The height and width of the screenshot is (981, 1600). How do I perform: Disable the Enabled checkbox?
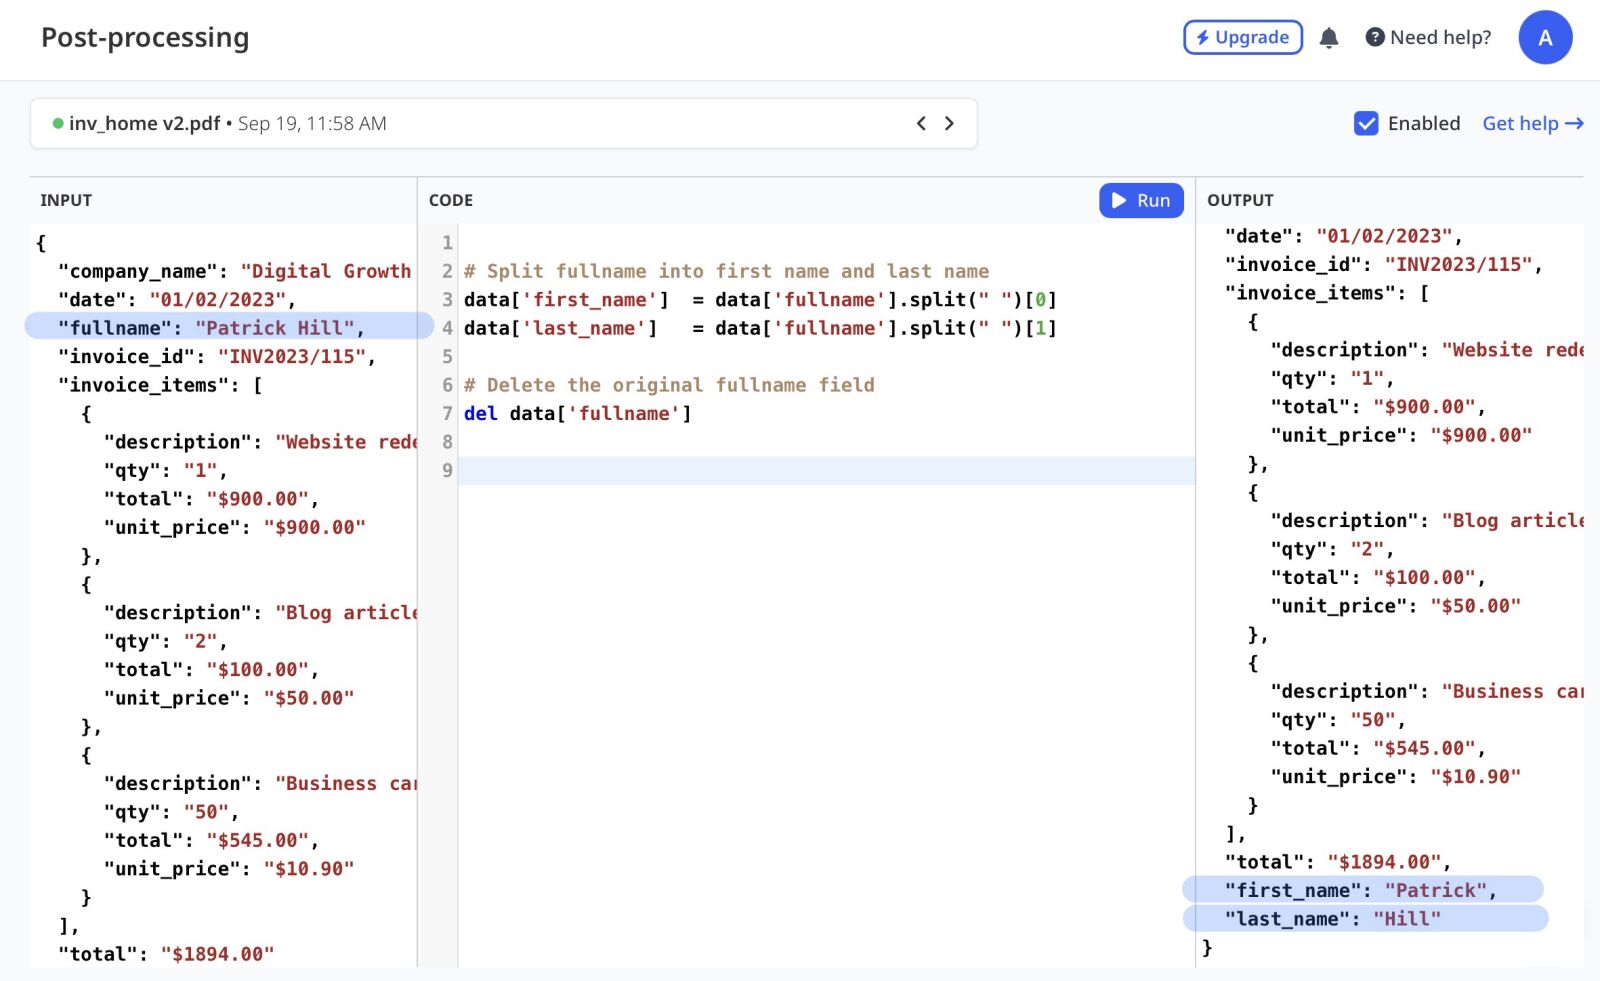tap(1366, 124)
